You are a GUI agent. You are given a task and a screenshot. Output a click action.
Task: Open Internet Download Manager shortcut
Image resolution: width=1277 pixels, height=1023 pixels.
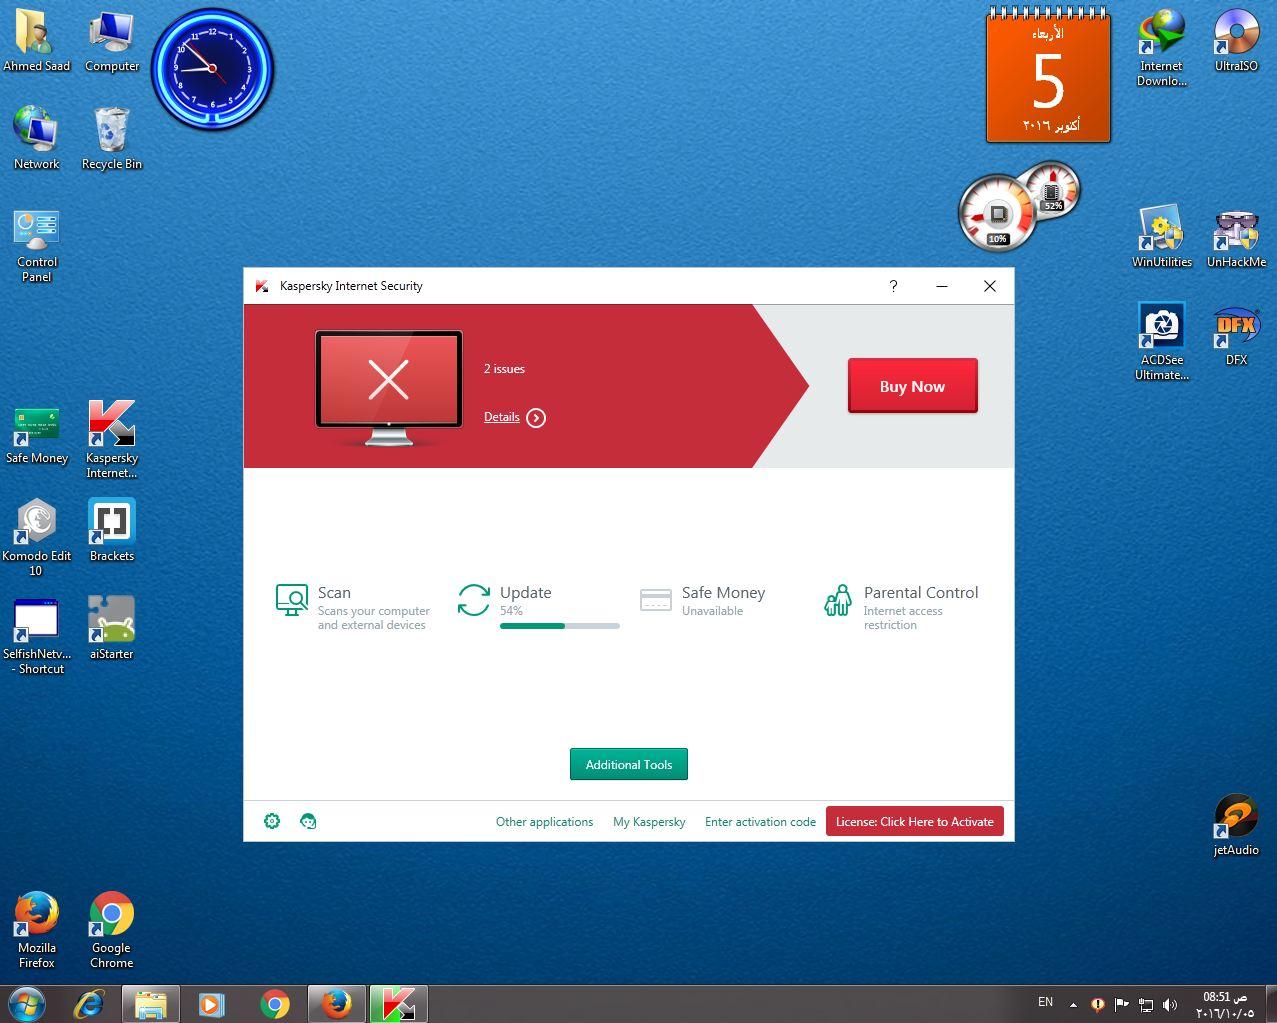coord(1161,48)
